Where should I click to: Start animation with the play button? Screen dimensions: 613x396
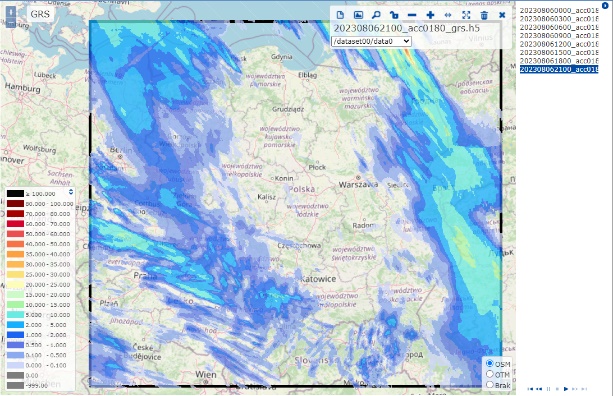click(x=566, y=389)
